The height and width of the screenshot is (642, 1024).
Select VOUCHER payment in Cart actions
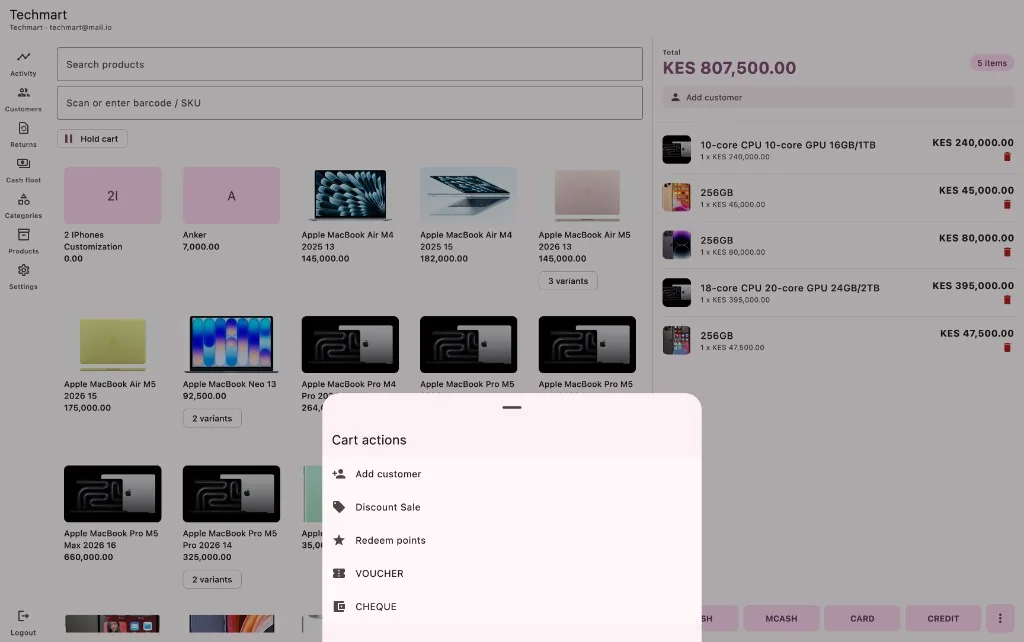[512, 573]
